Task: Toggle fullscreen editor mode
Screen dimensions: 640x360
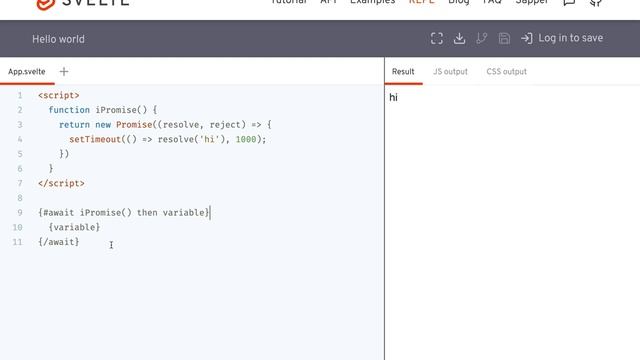Action: 437,38
